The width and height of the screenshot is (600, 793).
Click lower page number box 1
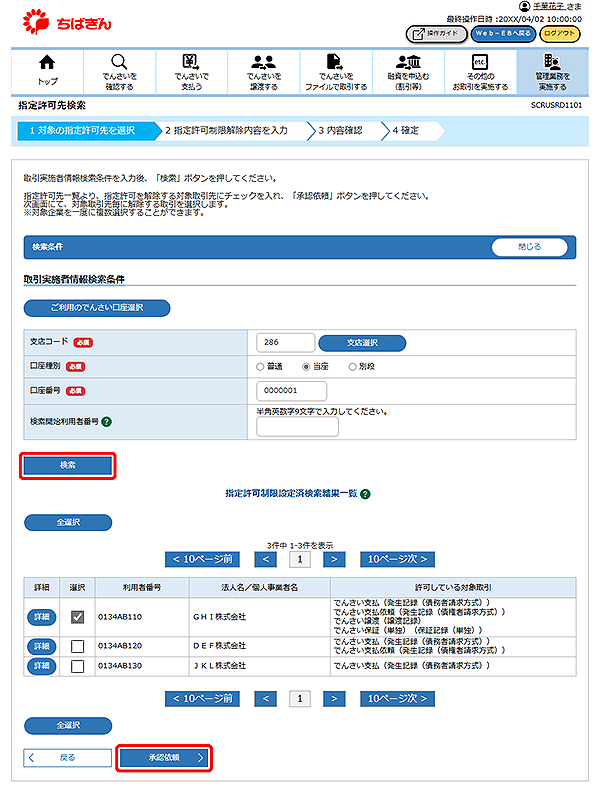[299, 699]
